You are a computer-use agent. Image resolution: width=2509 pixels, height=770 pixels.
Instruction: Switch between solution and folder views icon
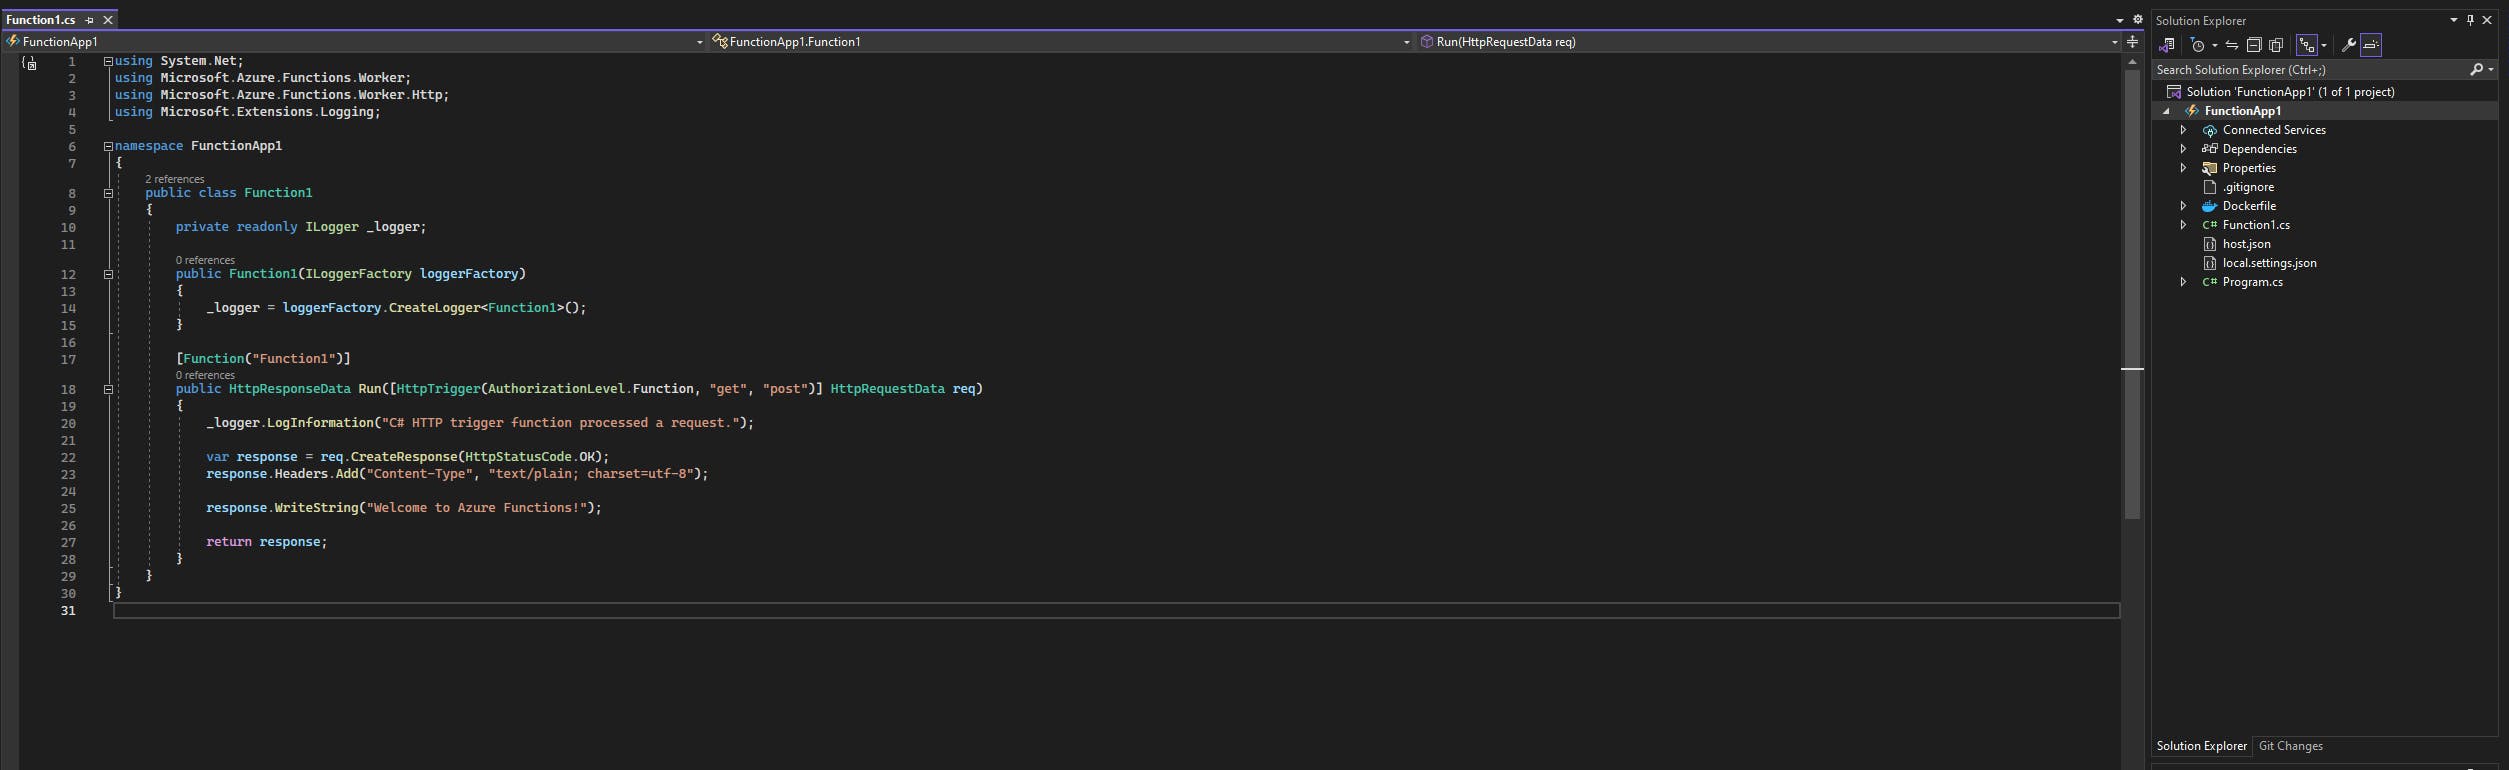[x=2167, y=45]
